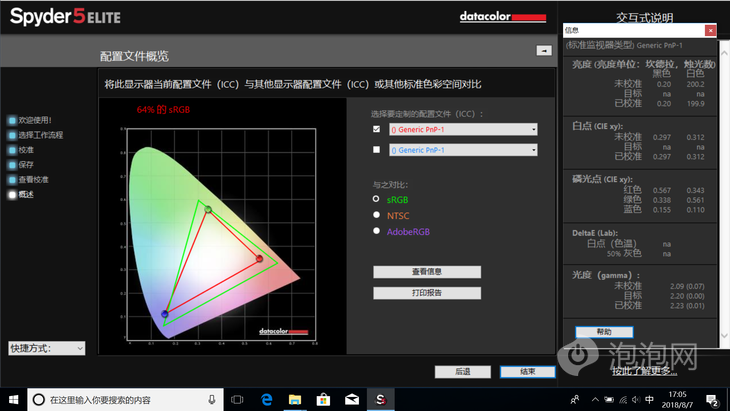Click the '64% 的 sRGB' gamut result text
This screenshot has width=730, height=411.
point(163,110)
